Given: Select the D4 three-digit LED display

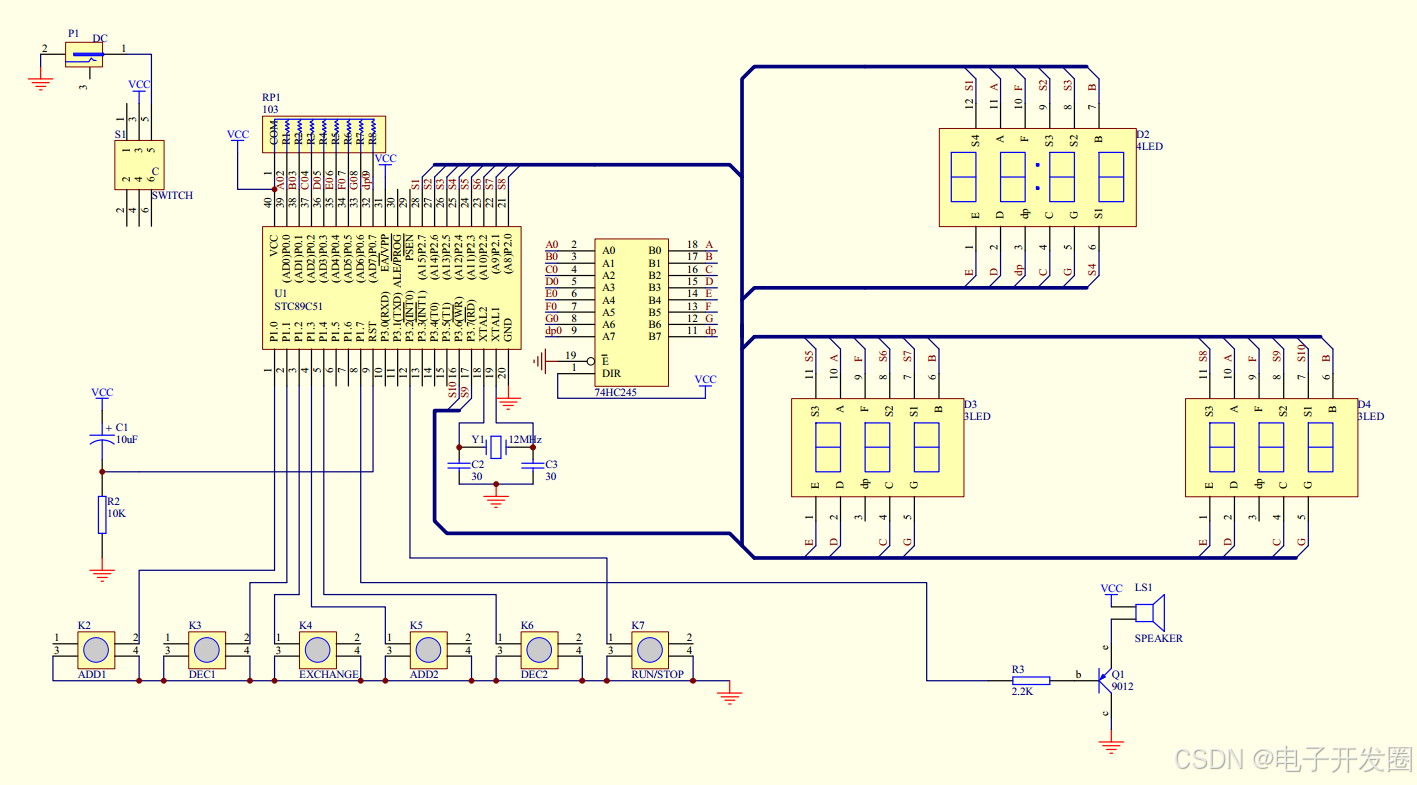Looking at the screenshot, I should pos(1271,447).
